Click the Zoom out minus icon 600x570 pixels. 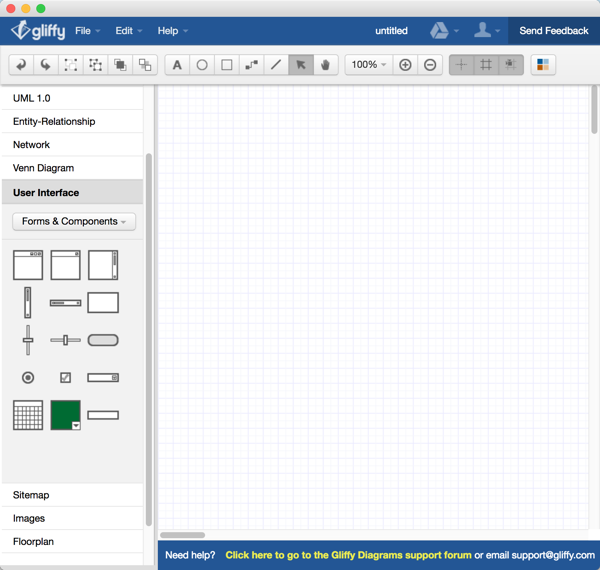[x=430, y=65]
